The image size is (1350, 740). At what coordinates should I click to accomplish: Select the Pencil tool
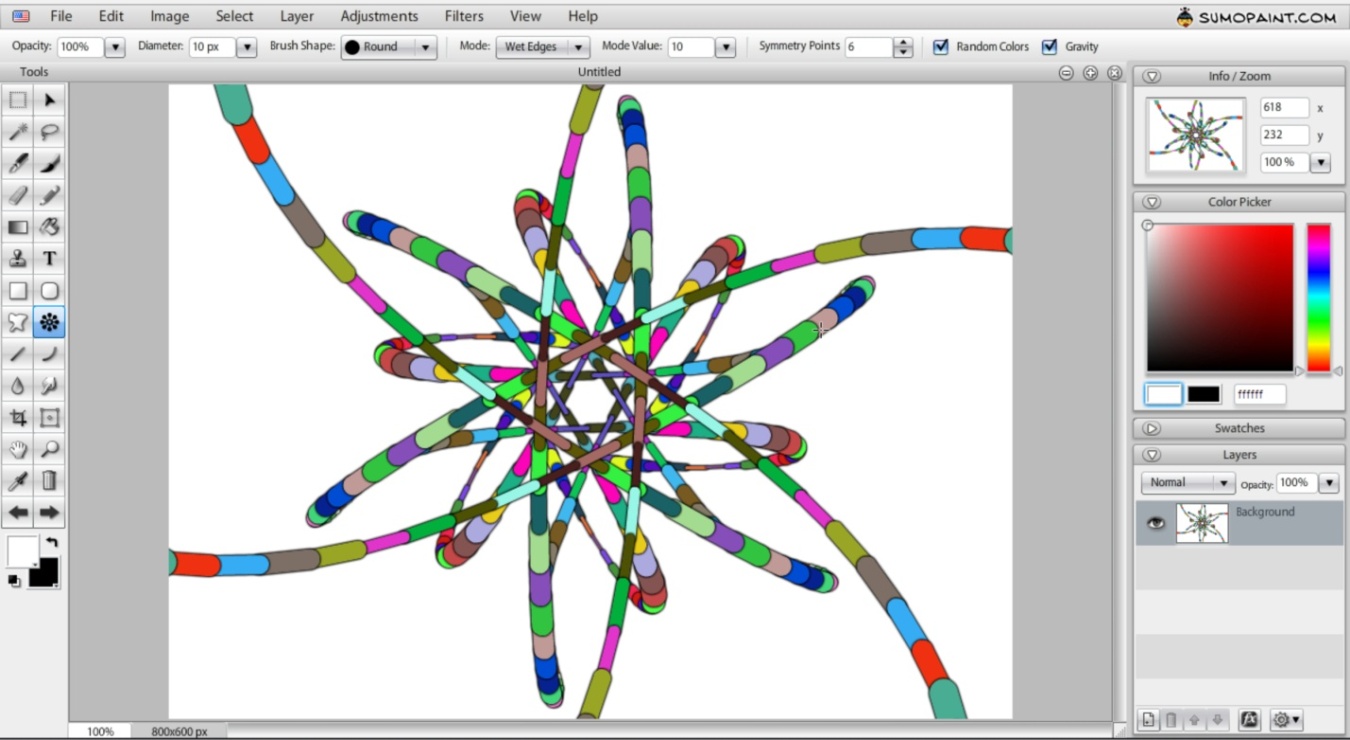click(49, 195)
